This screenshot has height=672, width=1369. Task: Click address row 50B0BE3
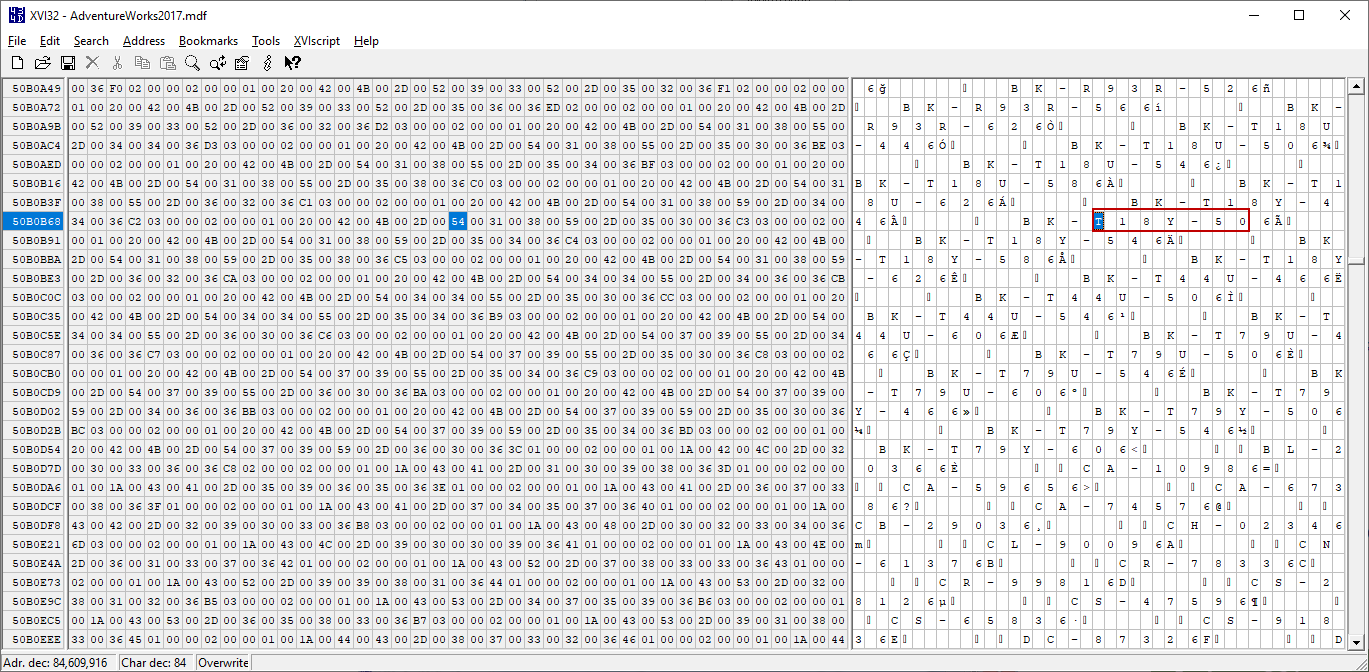(35, 279)
